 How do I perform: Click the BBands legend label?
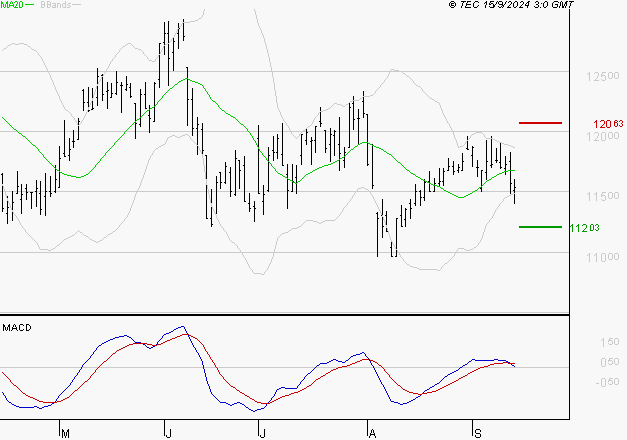[x=56, y=5]
